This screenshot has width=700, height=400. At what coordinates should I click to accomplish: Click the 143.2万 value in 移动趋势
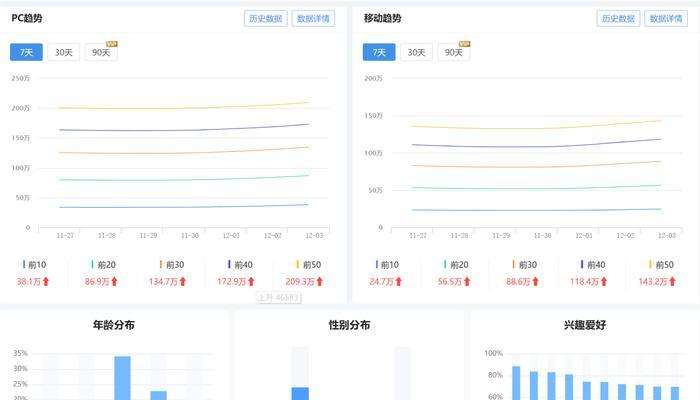(x=653, y=282)
